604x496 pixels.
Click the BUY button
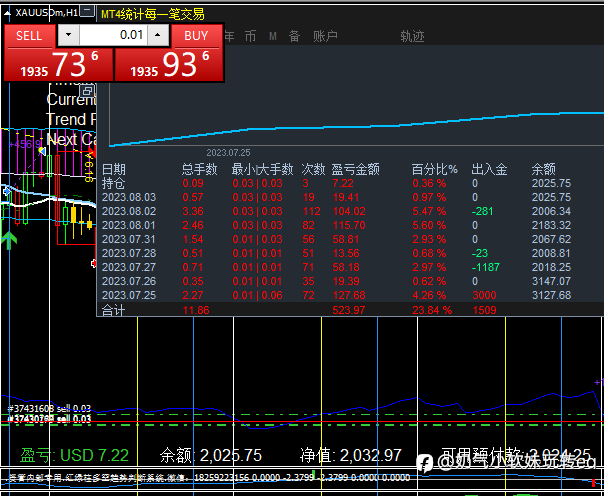tap(196, 36)
